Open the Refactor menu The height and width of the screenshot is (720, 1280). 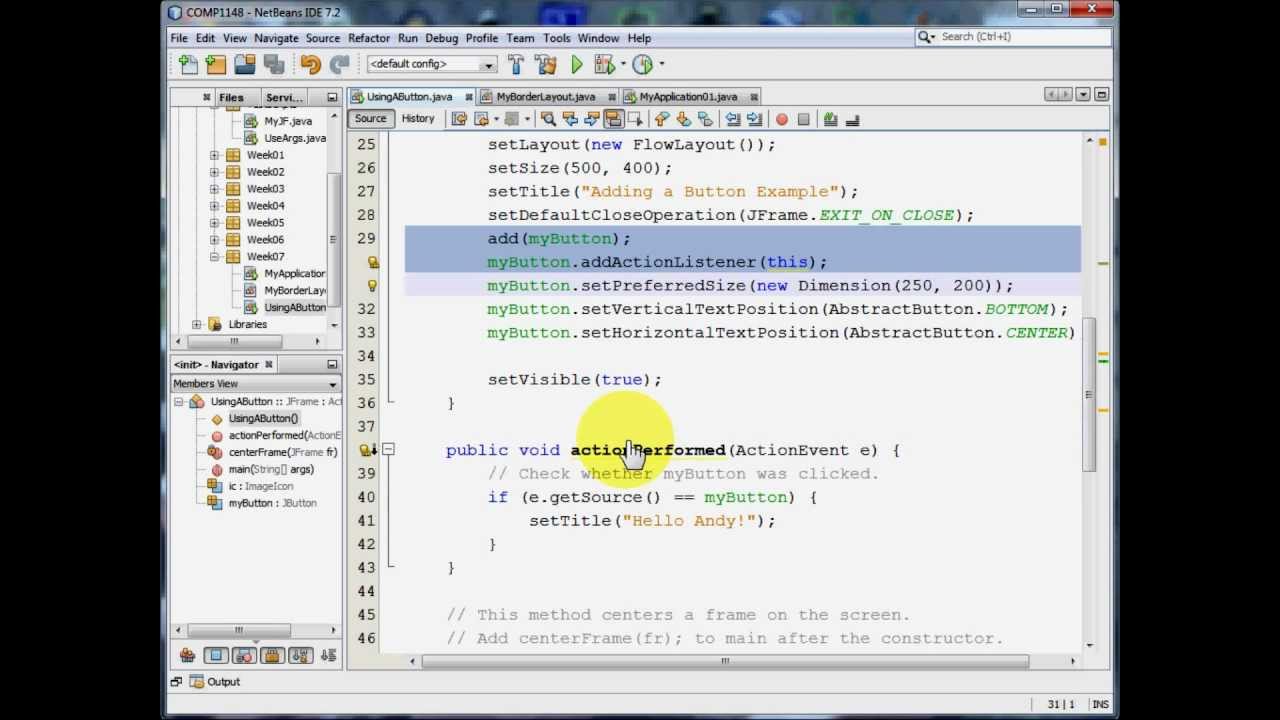pyautogui.click(x=369, y=38)
